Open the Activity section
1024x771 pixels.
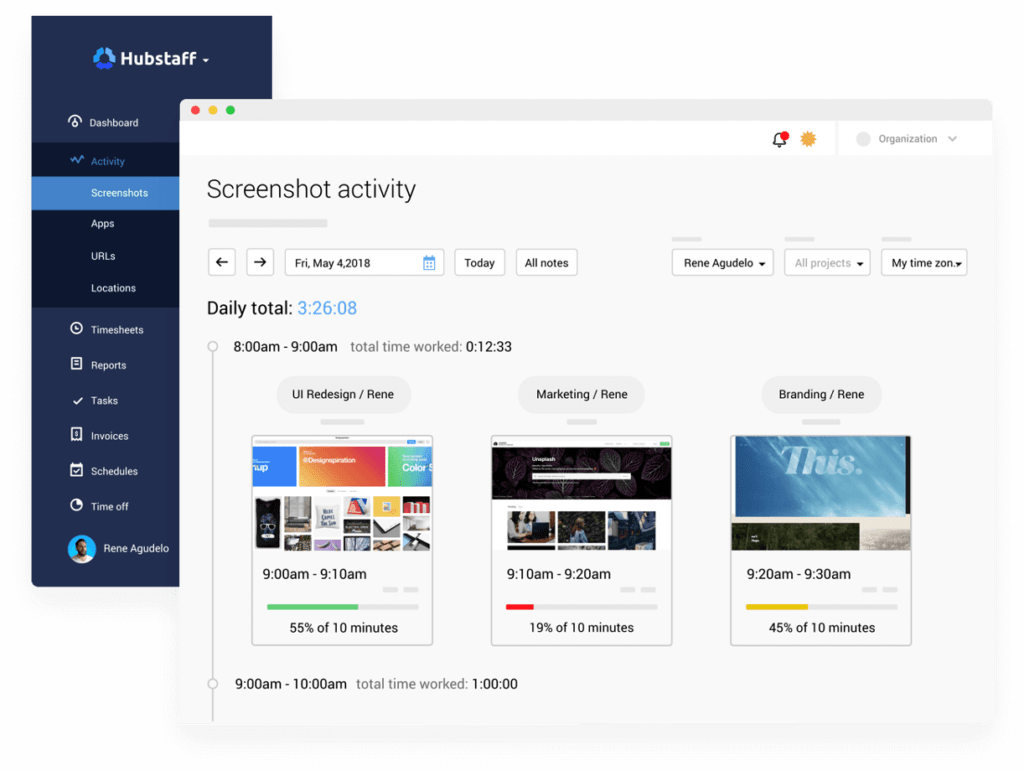click(108, 161)
